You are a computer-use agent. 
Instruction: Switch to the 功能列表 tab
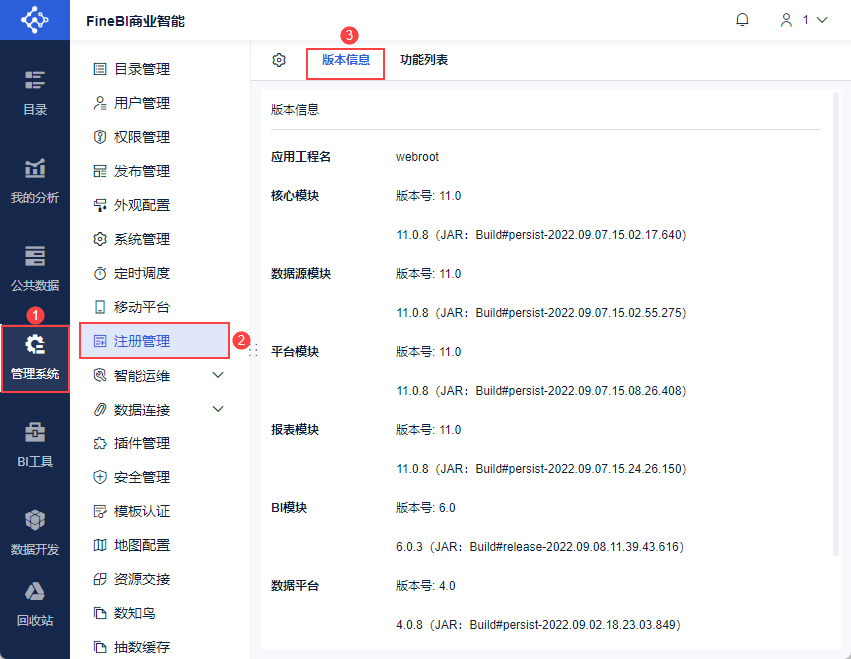424,60
